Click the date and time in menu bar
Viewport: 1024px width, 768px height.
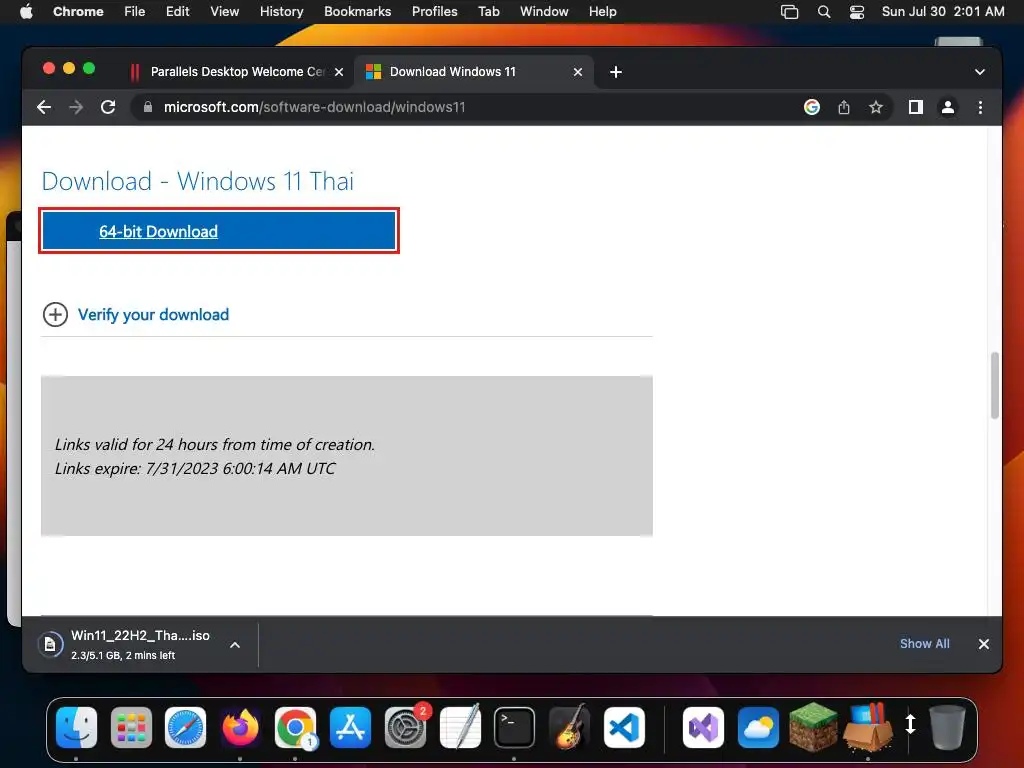pyautogui.click(x=943, y=11)
